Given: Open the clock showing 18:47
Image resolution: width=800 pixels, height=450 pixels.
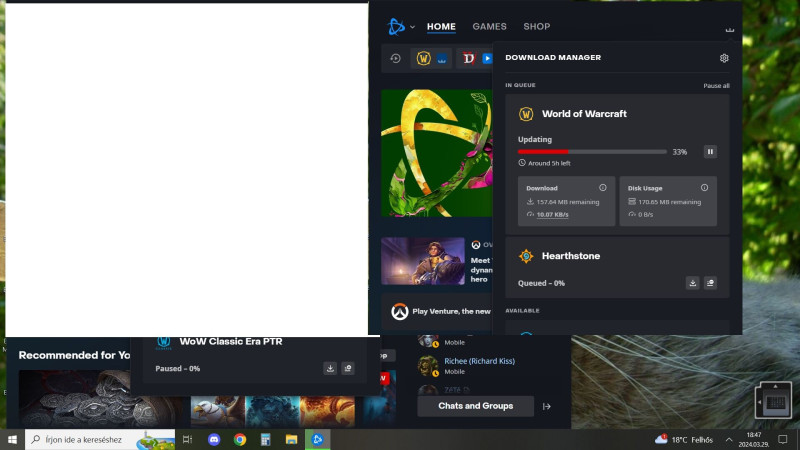Looking at the screenshot, I should pos(754,439).
